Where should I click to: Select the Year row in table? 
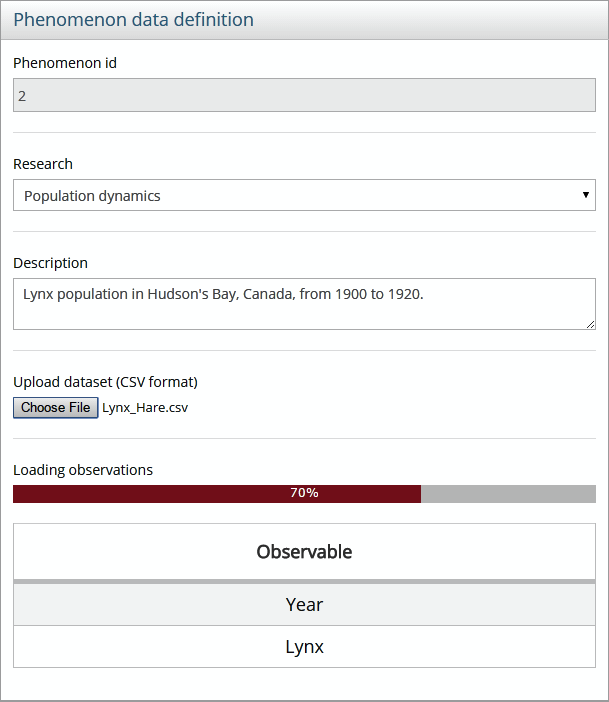304,605
